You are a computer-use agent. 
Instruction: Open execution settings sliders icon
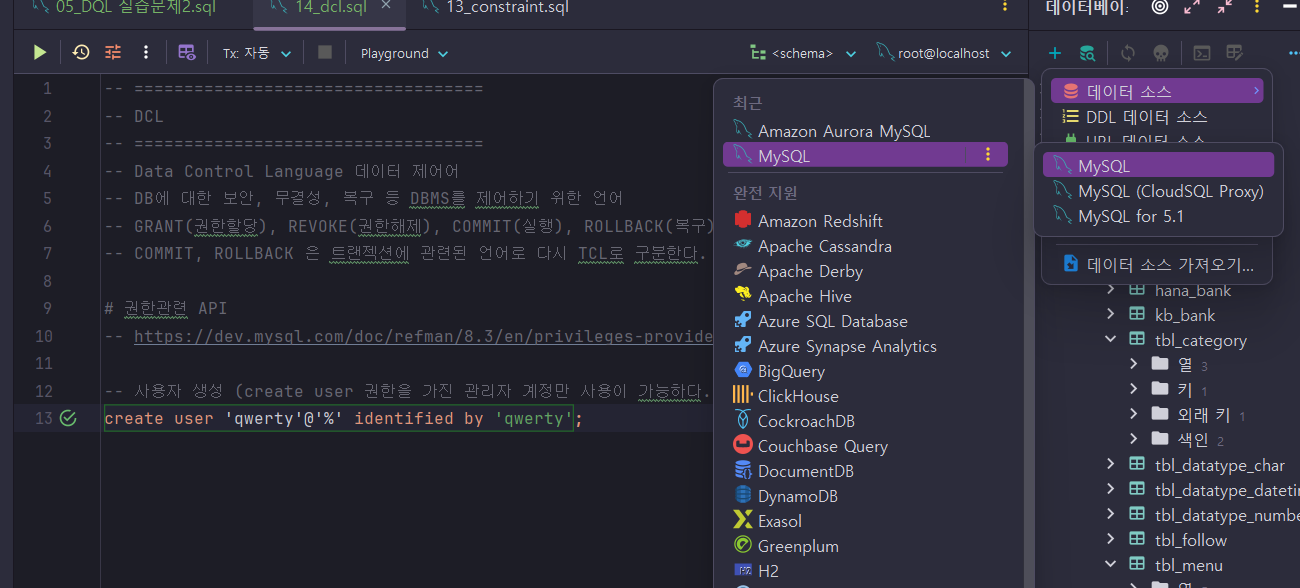pos(113,52)
